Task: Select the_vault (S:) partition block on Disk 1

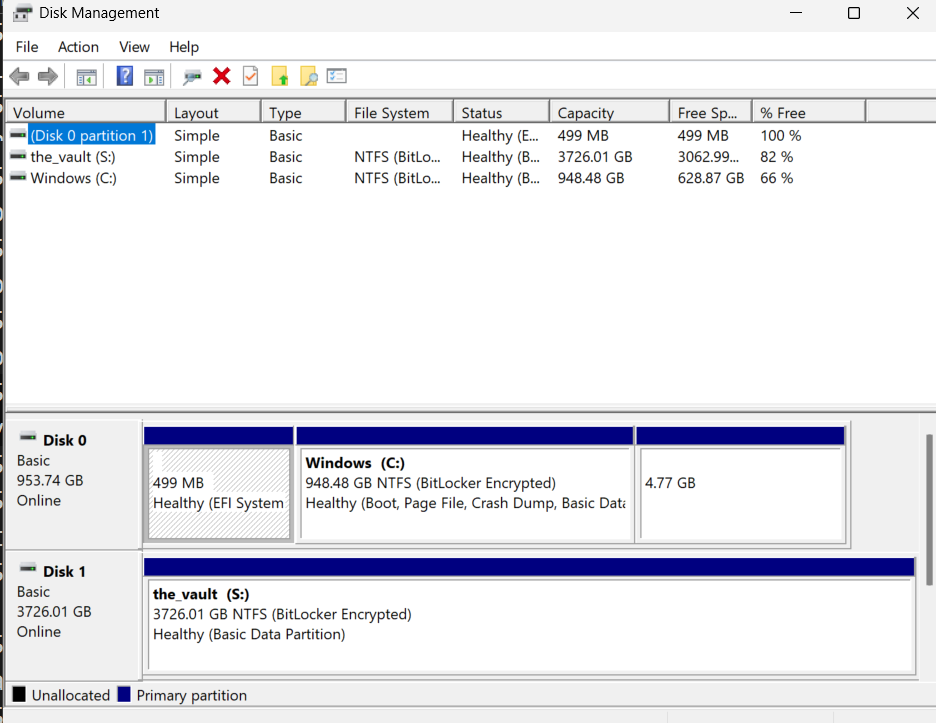Action: (529, 616)
